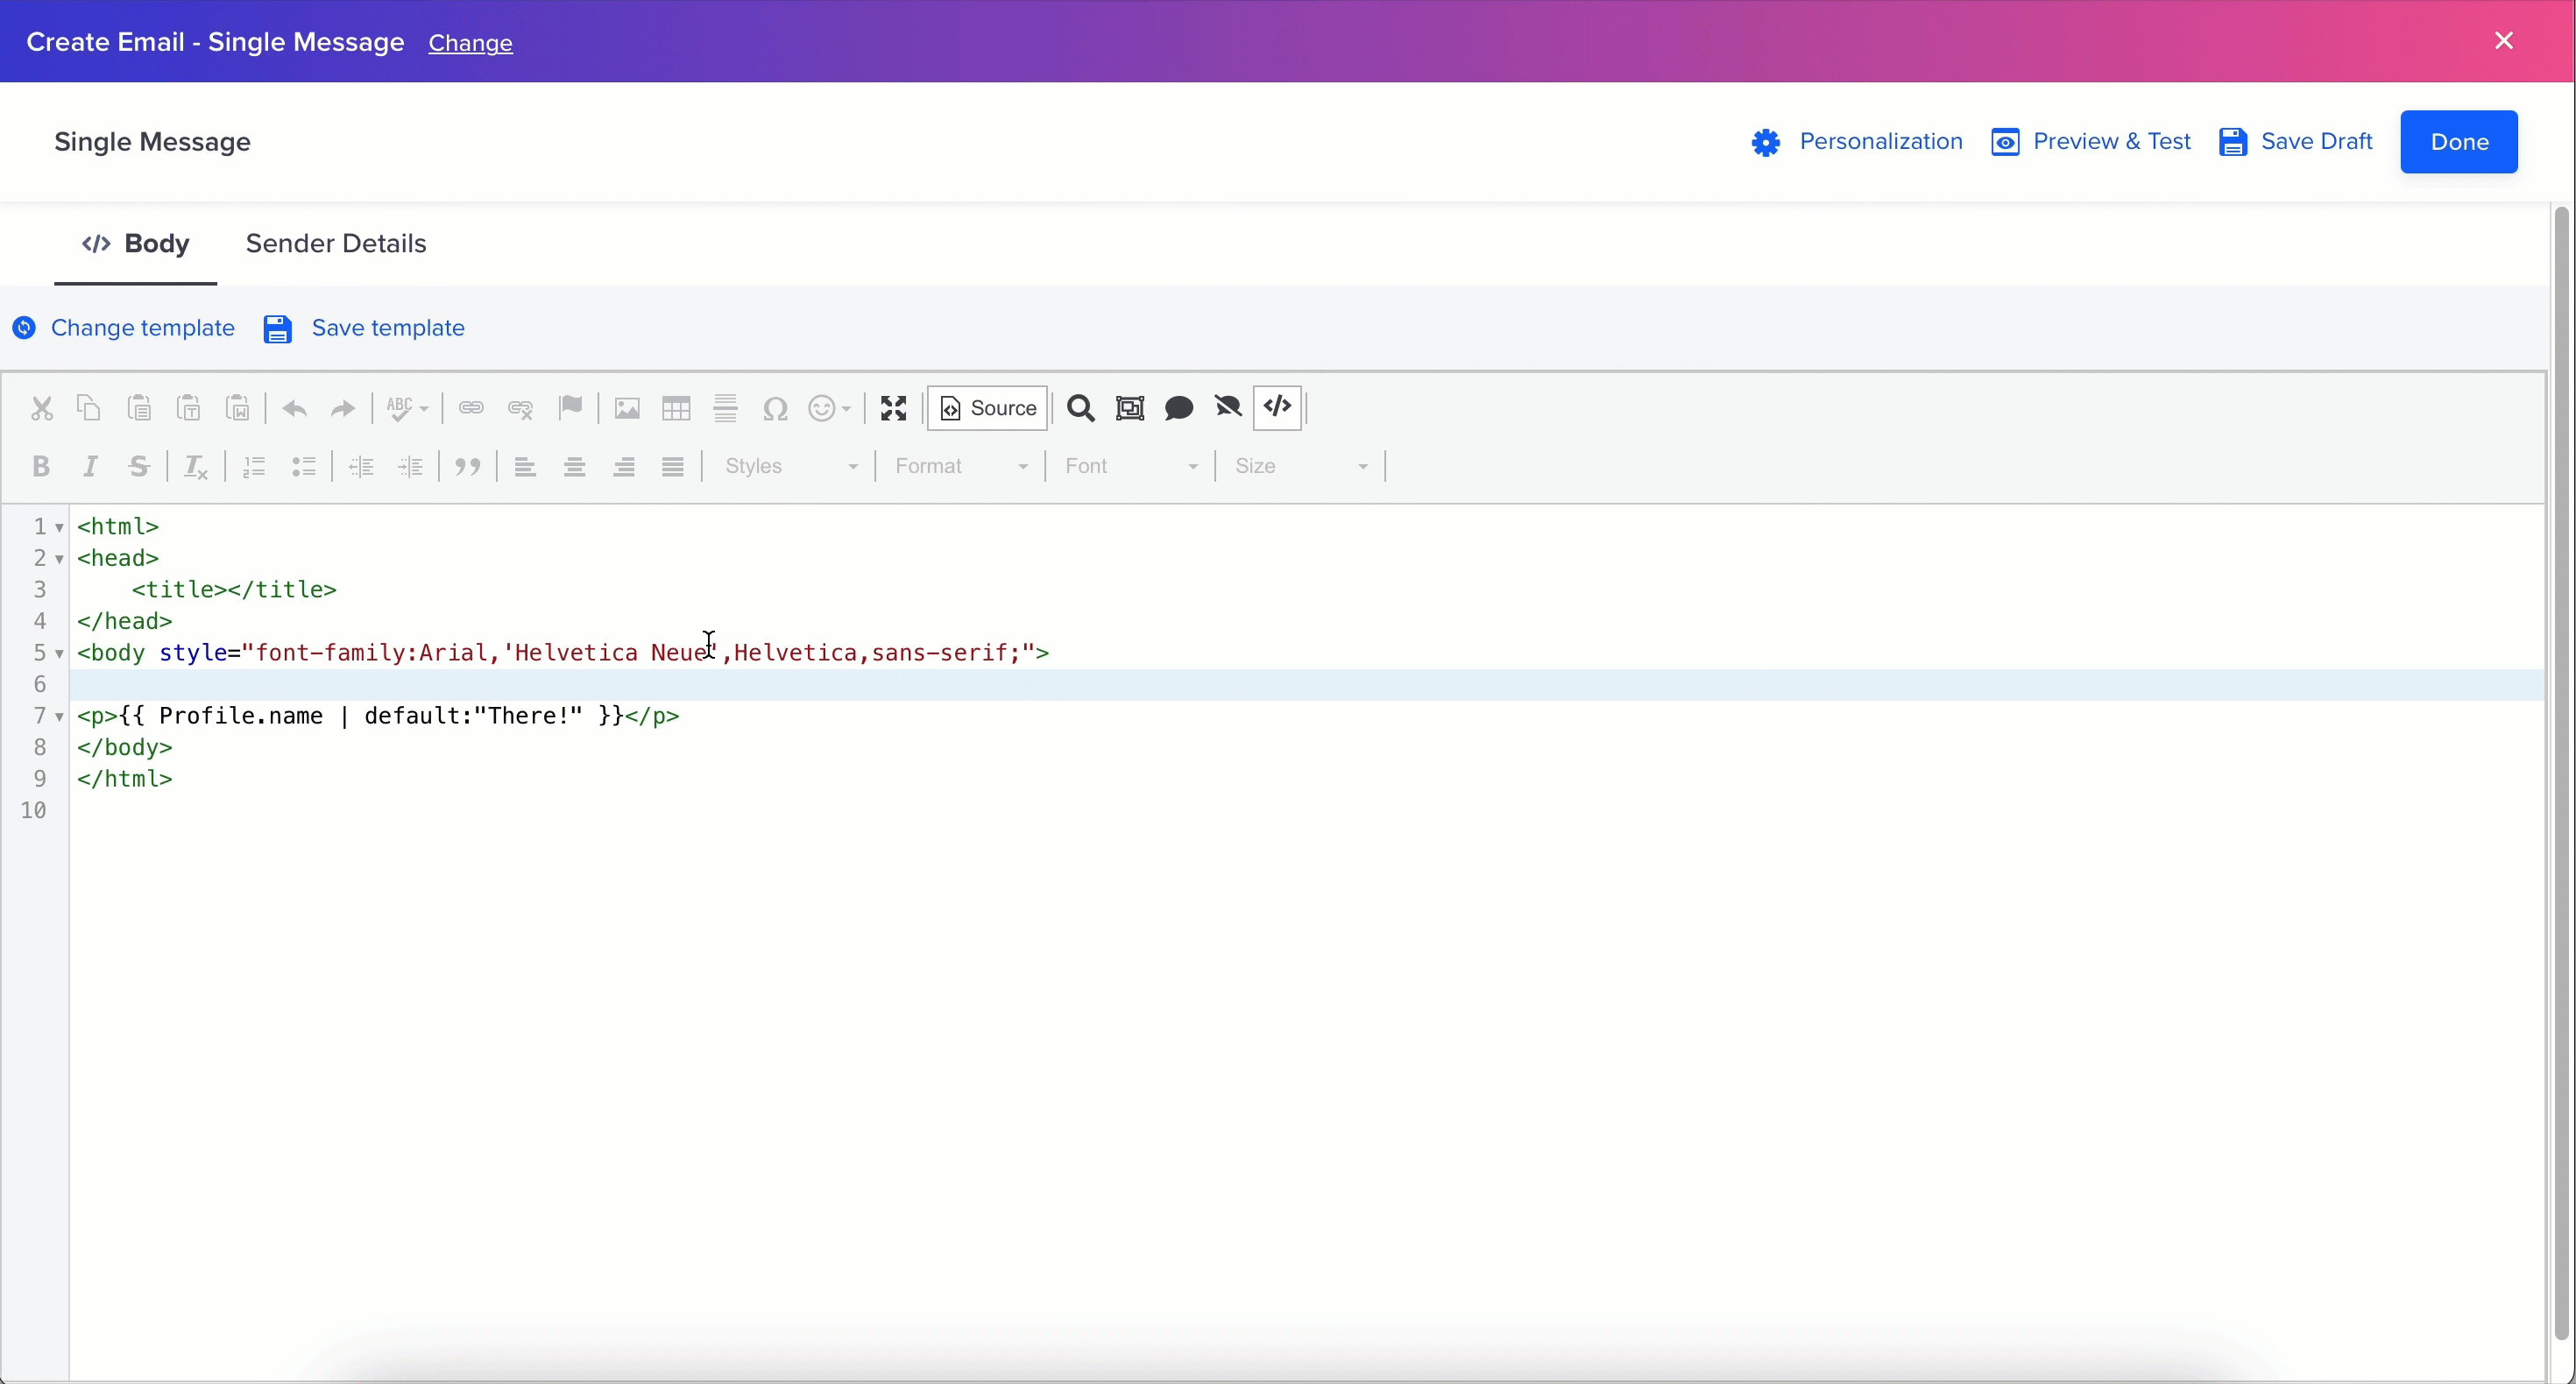
Task: Toggle strikethrough formatting
Action: click(140, 466)
